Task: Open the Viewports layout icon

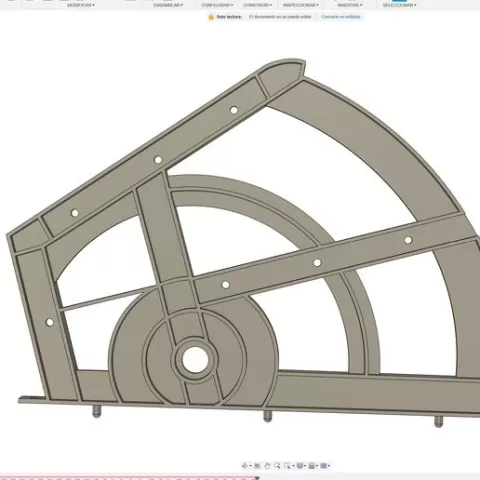Action: (x=323, y=466)
